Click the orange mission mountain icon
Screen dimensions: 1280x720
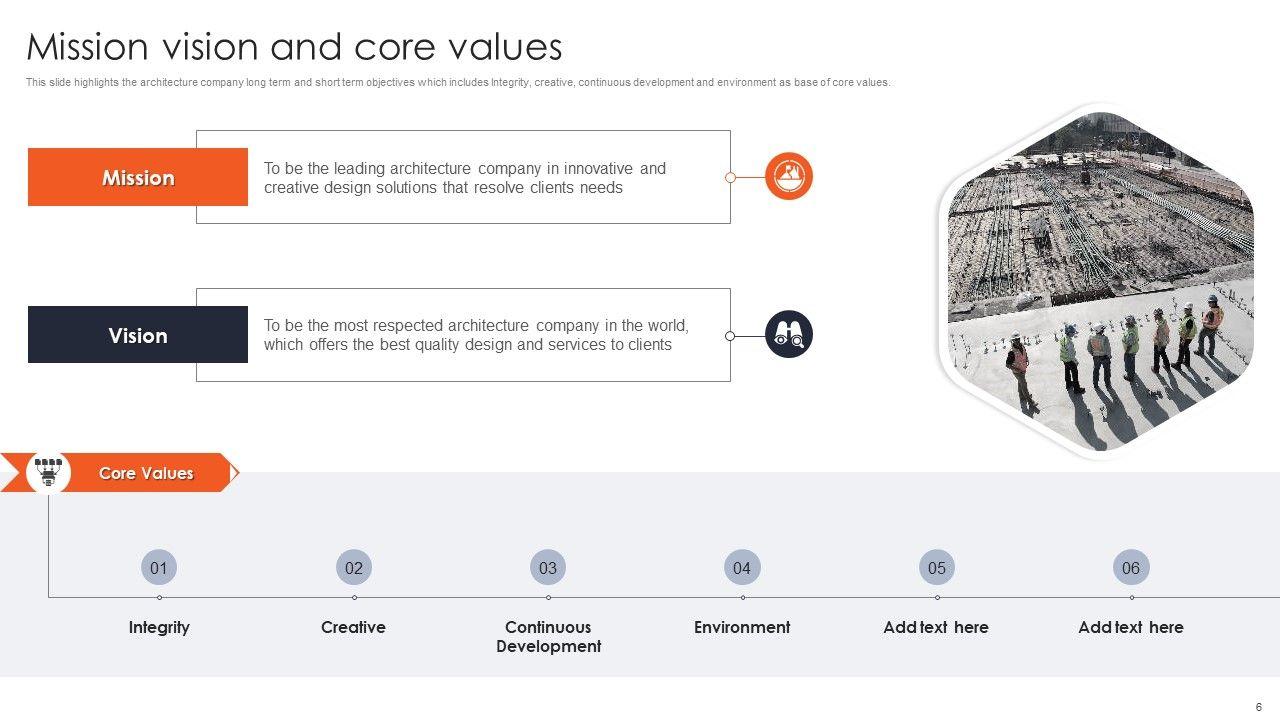coord(789,177)
